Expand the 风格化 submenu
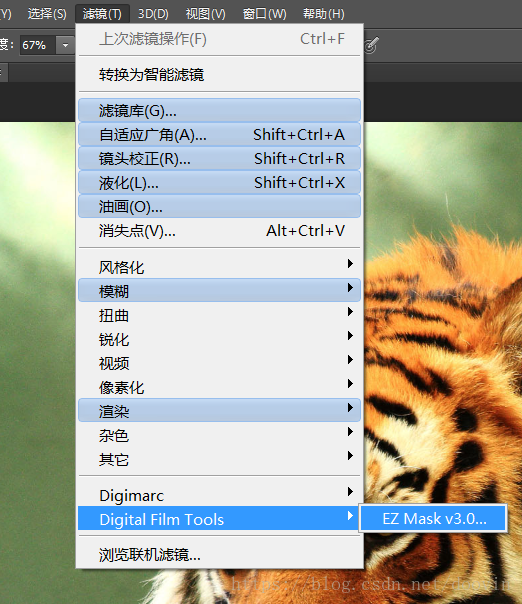This screenshot has width=522, height=604. point(220,267)
